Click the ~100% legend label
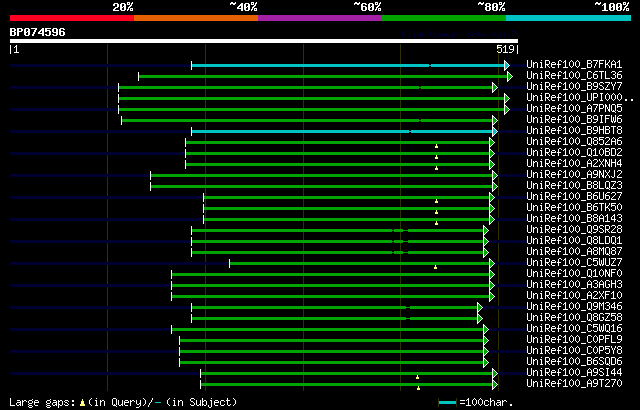Screen dimensions: 640x410 point(612,7)
